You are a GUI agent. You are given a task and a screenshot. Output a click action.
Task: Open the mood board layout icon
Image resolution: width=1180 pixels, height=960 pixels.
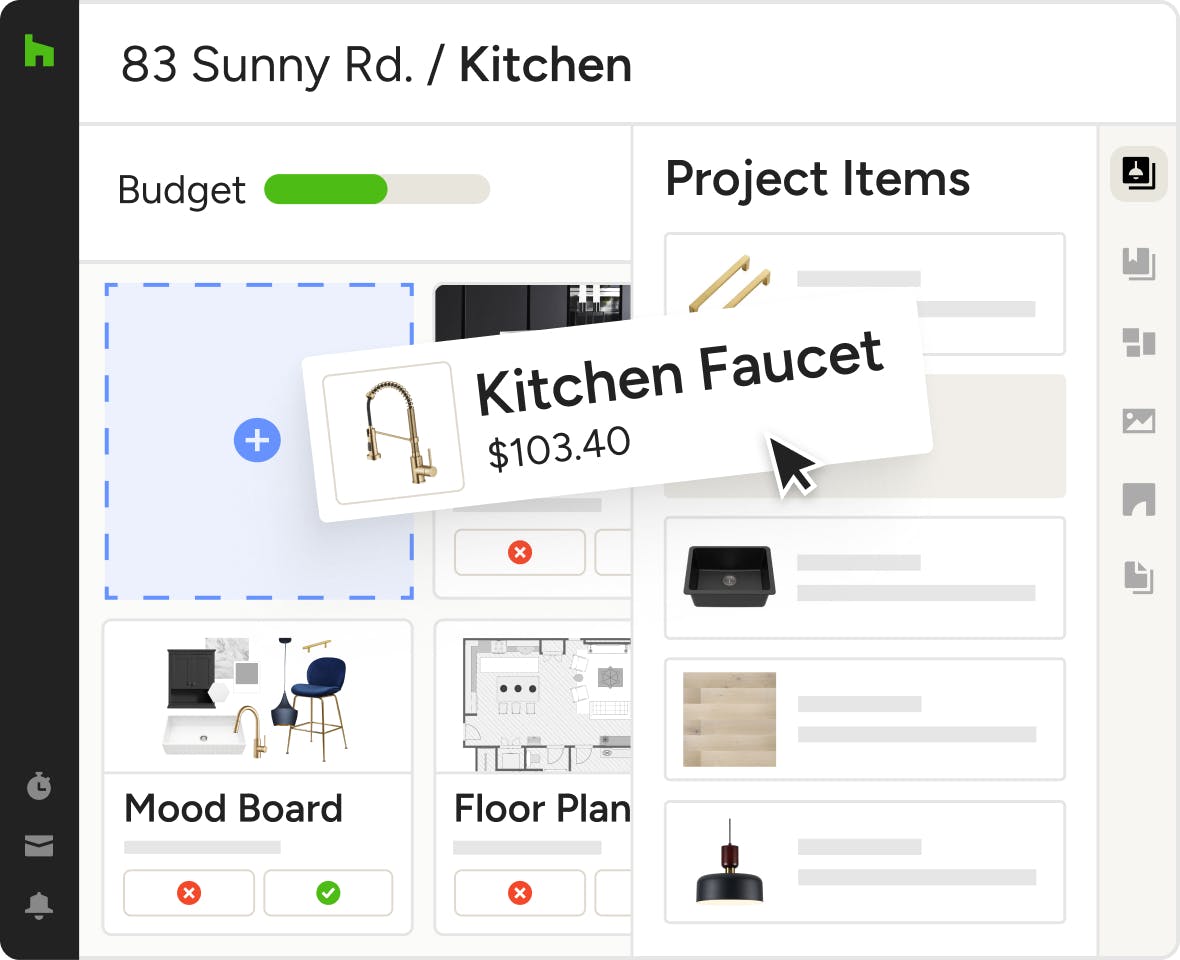[x=1139, y=342]
